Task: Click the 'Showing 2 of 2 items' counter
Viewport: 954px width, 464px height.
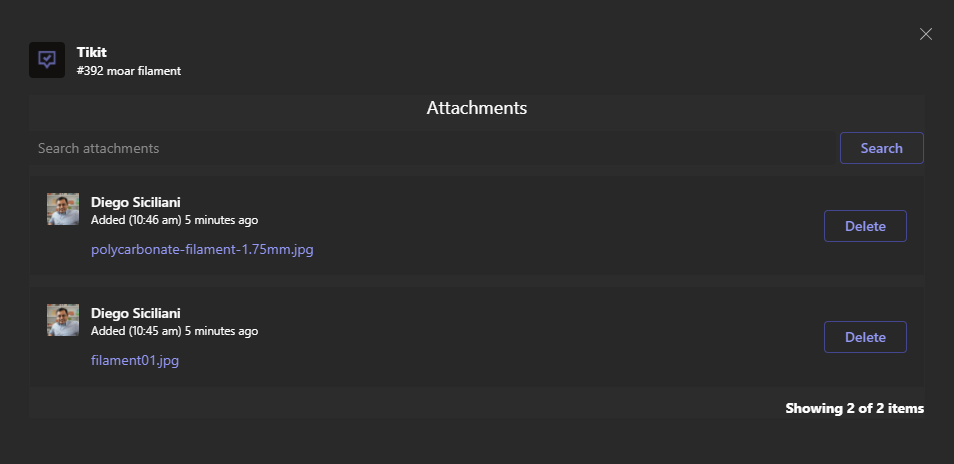Action: click(x=854, y=408)
